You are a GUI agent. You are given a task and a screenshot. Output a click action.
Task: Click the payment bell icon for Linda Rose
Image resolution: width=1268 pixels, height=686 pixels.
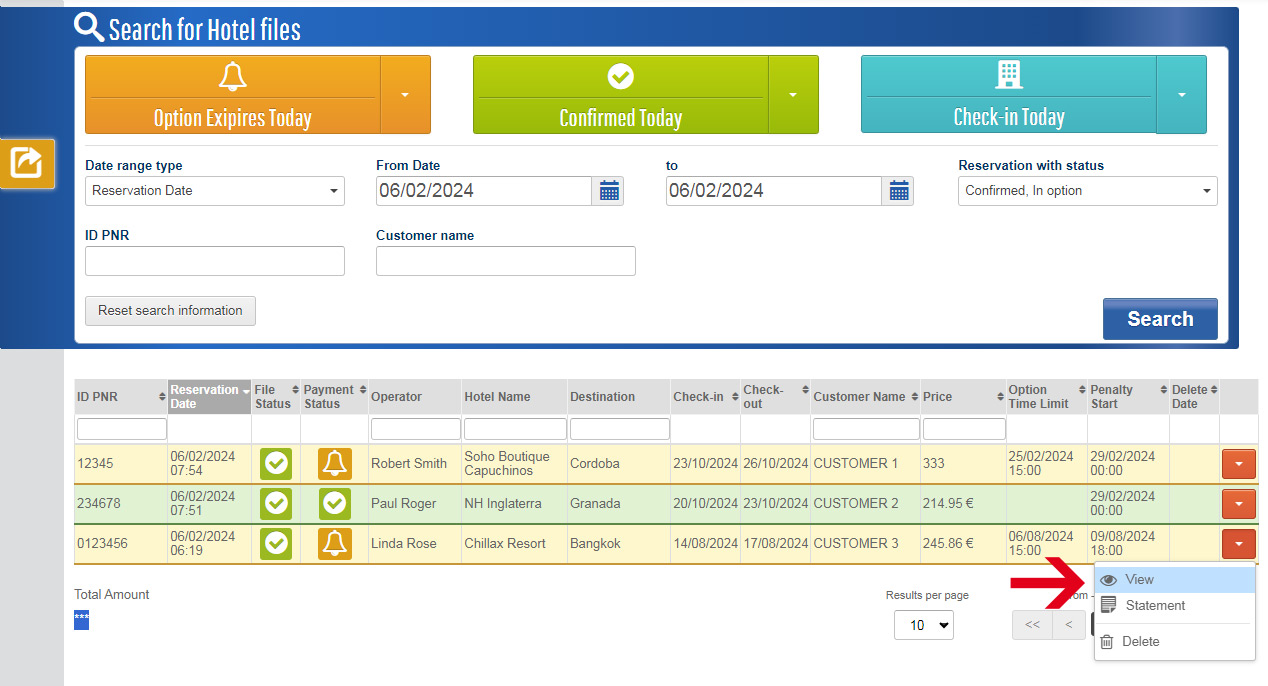335,544
